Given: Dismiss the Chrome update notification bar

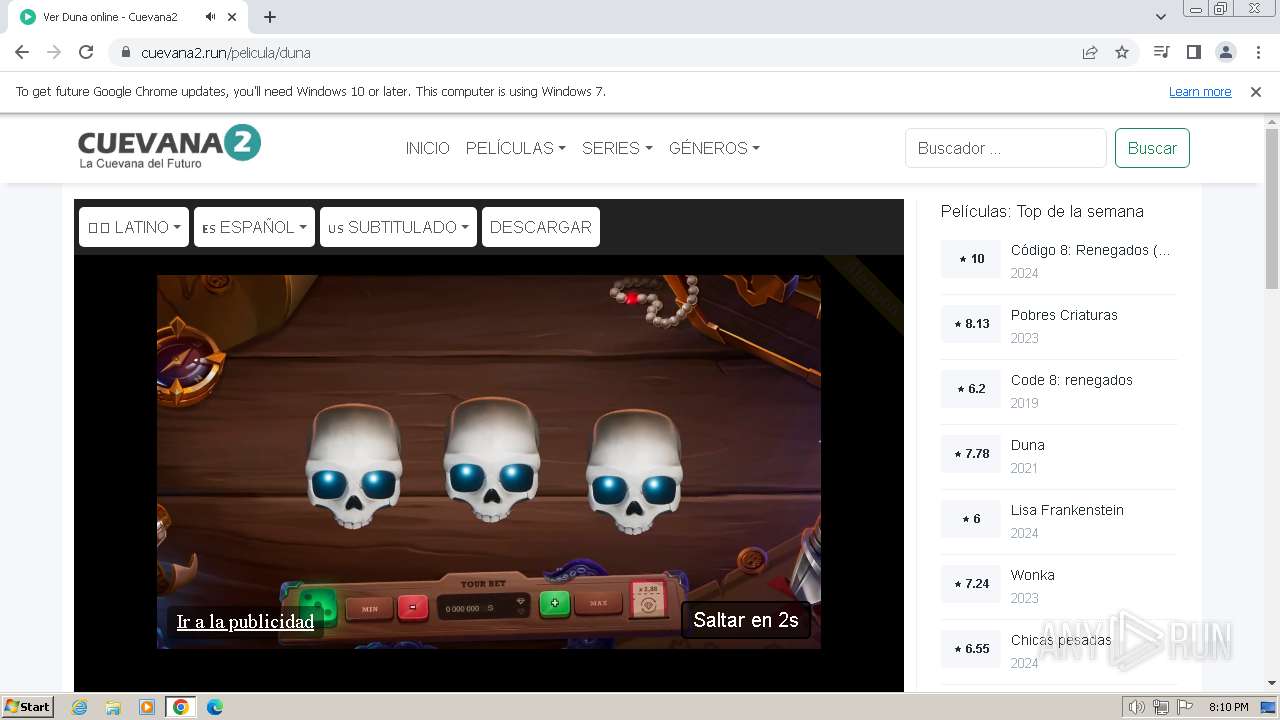Looking at the screenshot, I should click(1256, 91).
